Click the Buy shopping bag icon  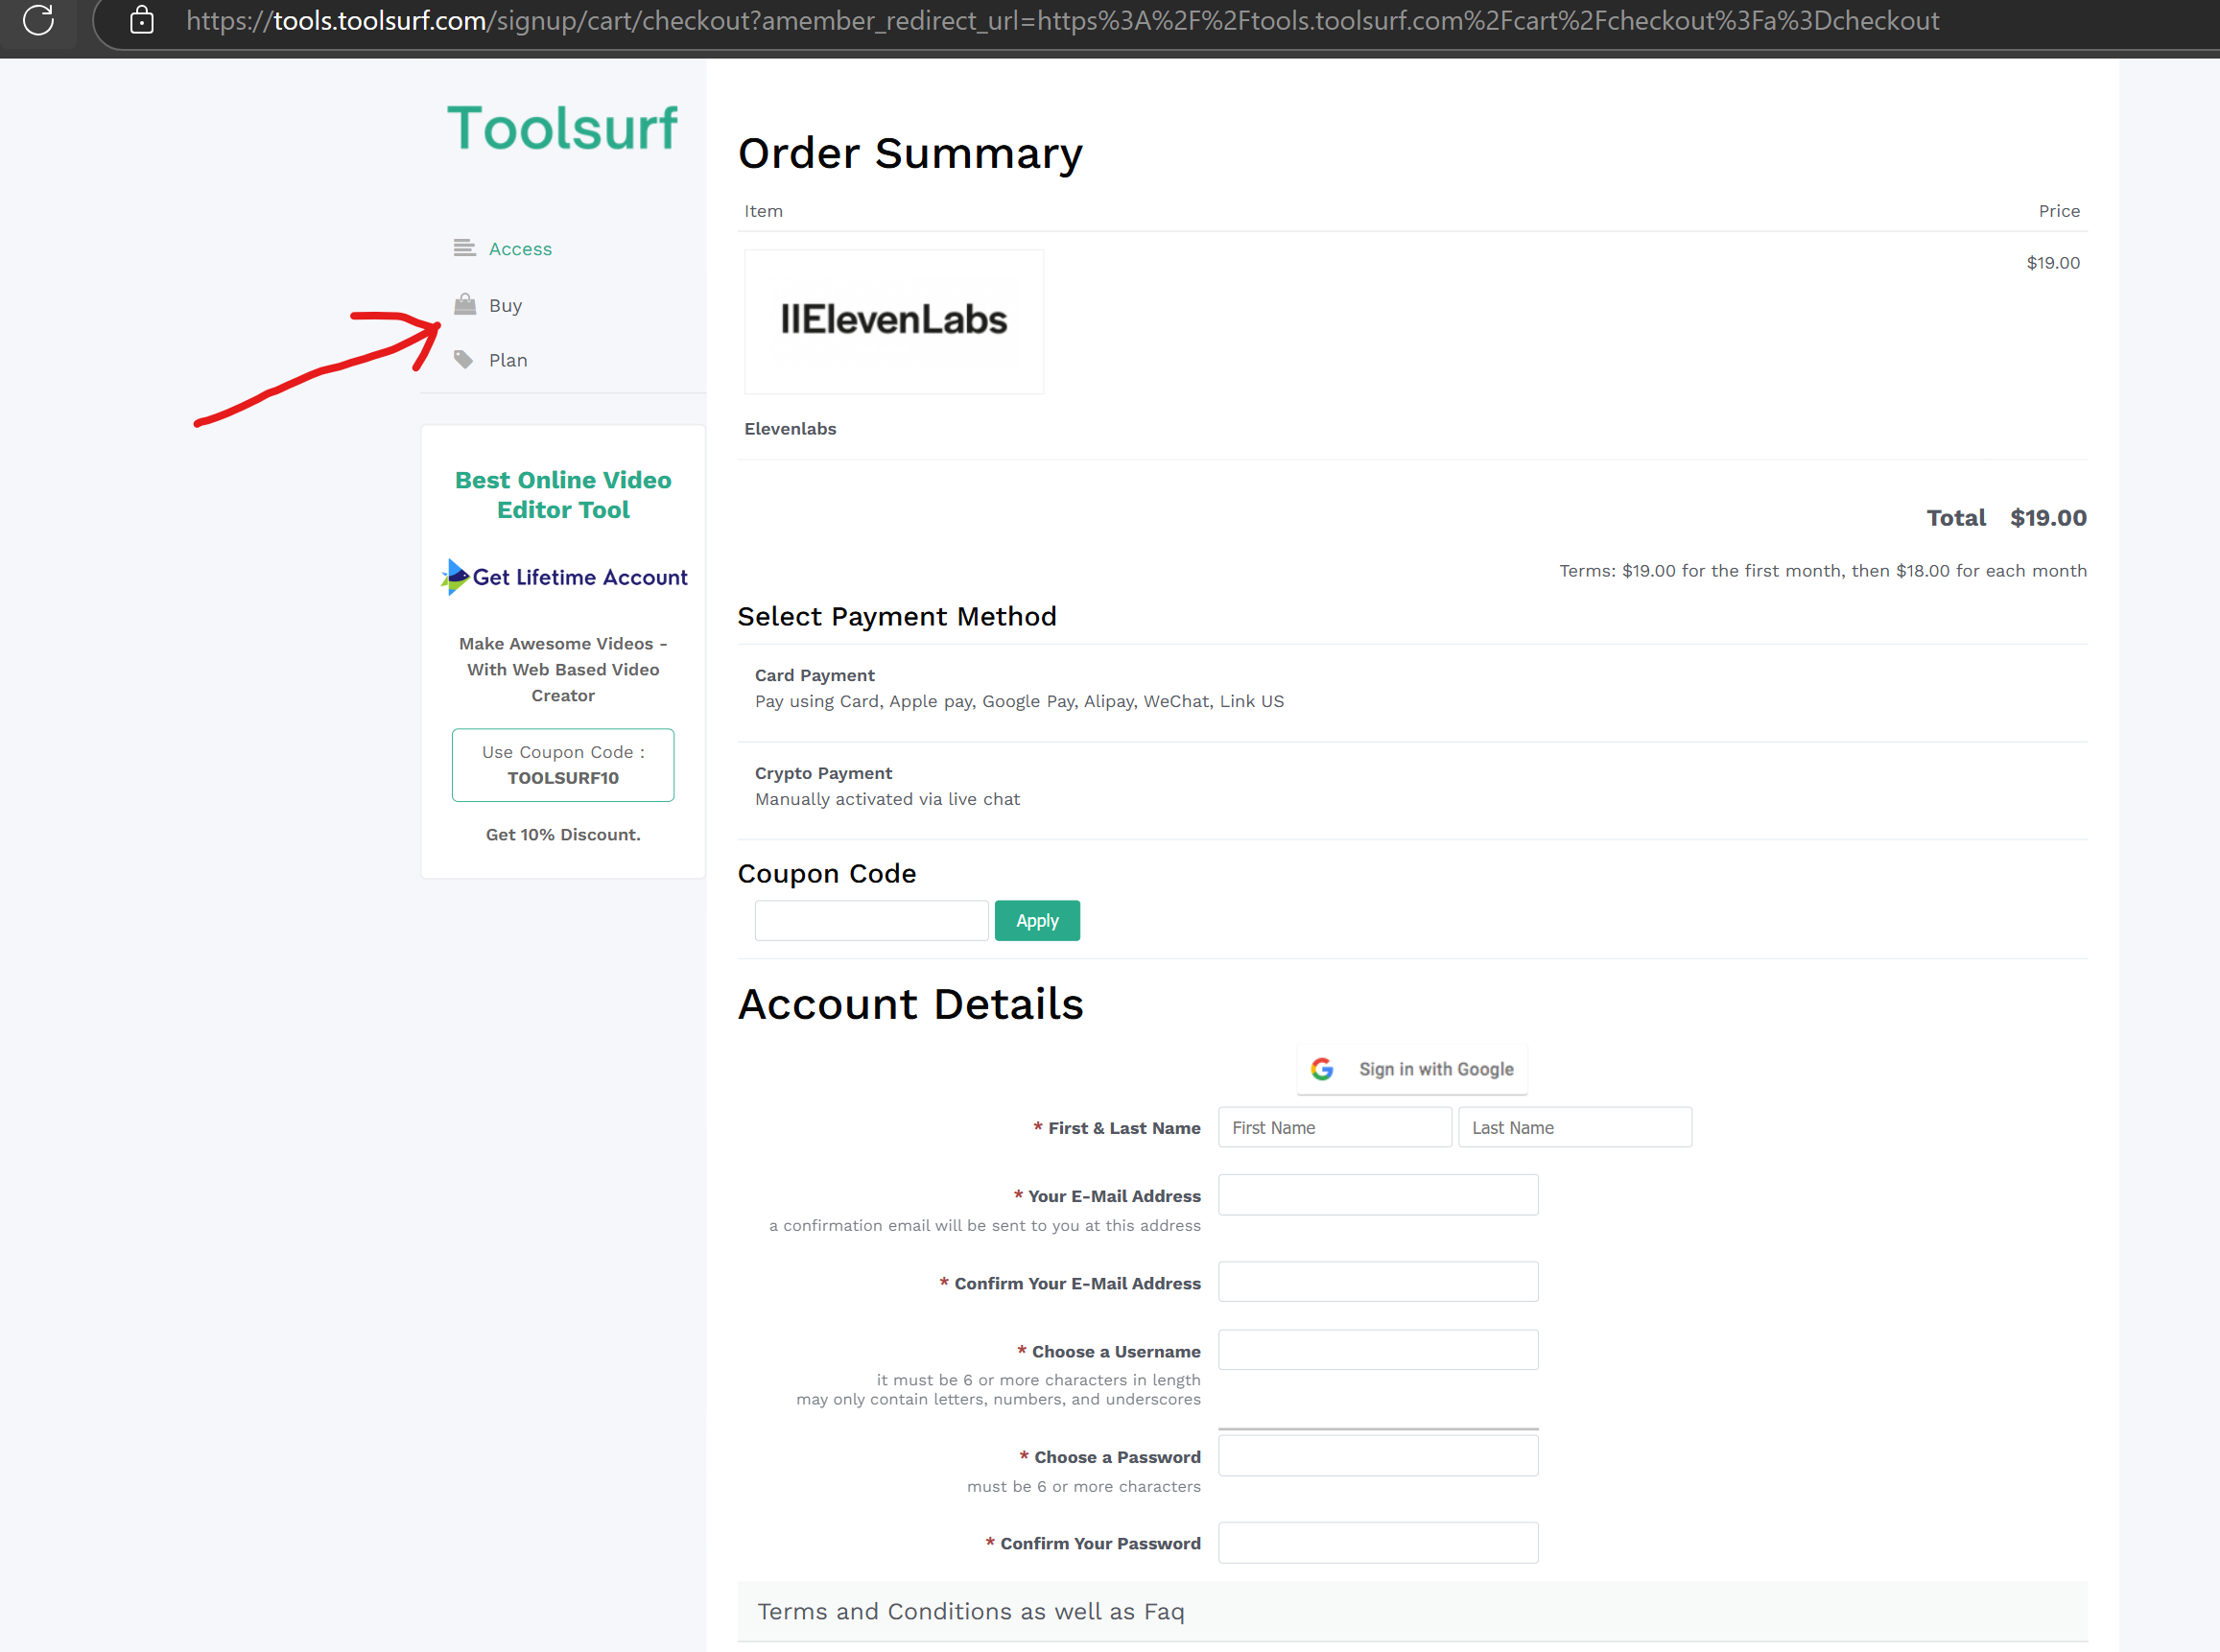click(x=465, y=304)
